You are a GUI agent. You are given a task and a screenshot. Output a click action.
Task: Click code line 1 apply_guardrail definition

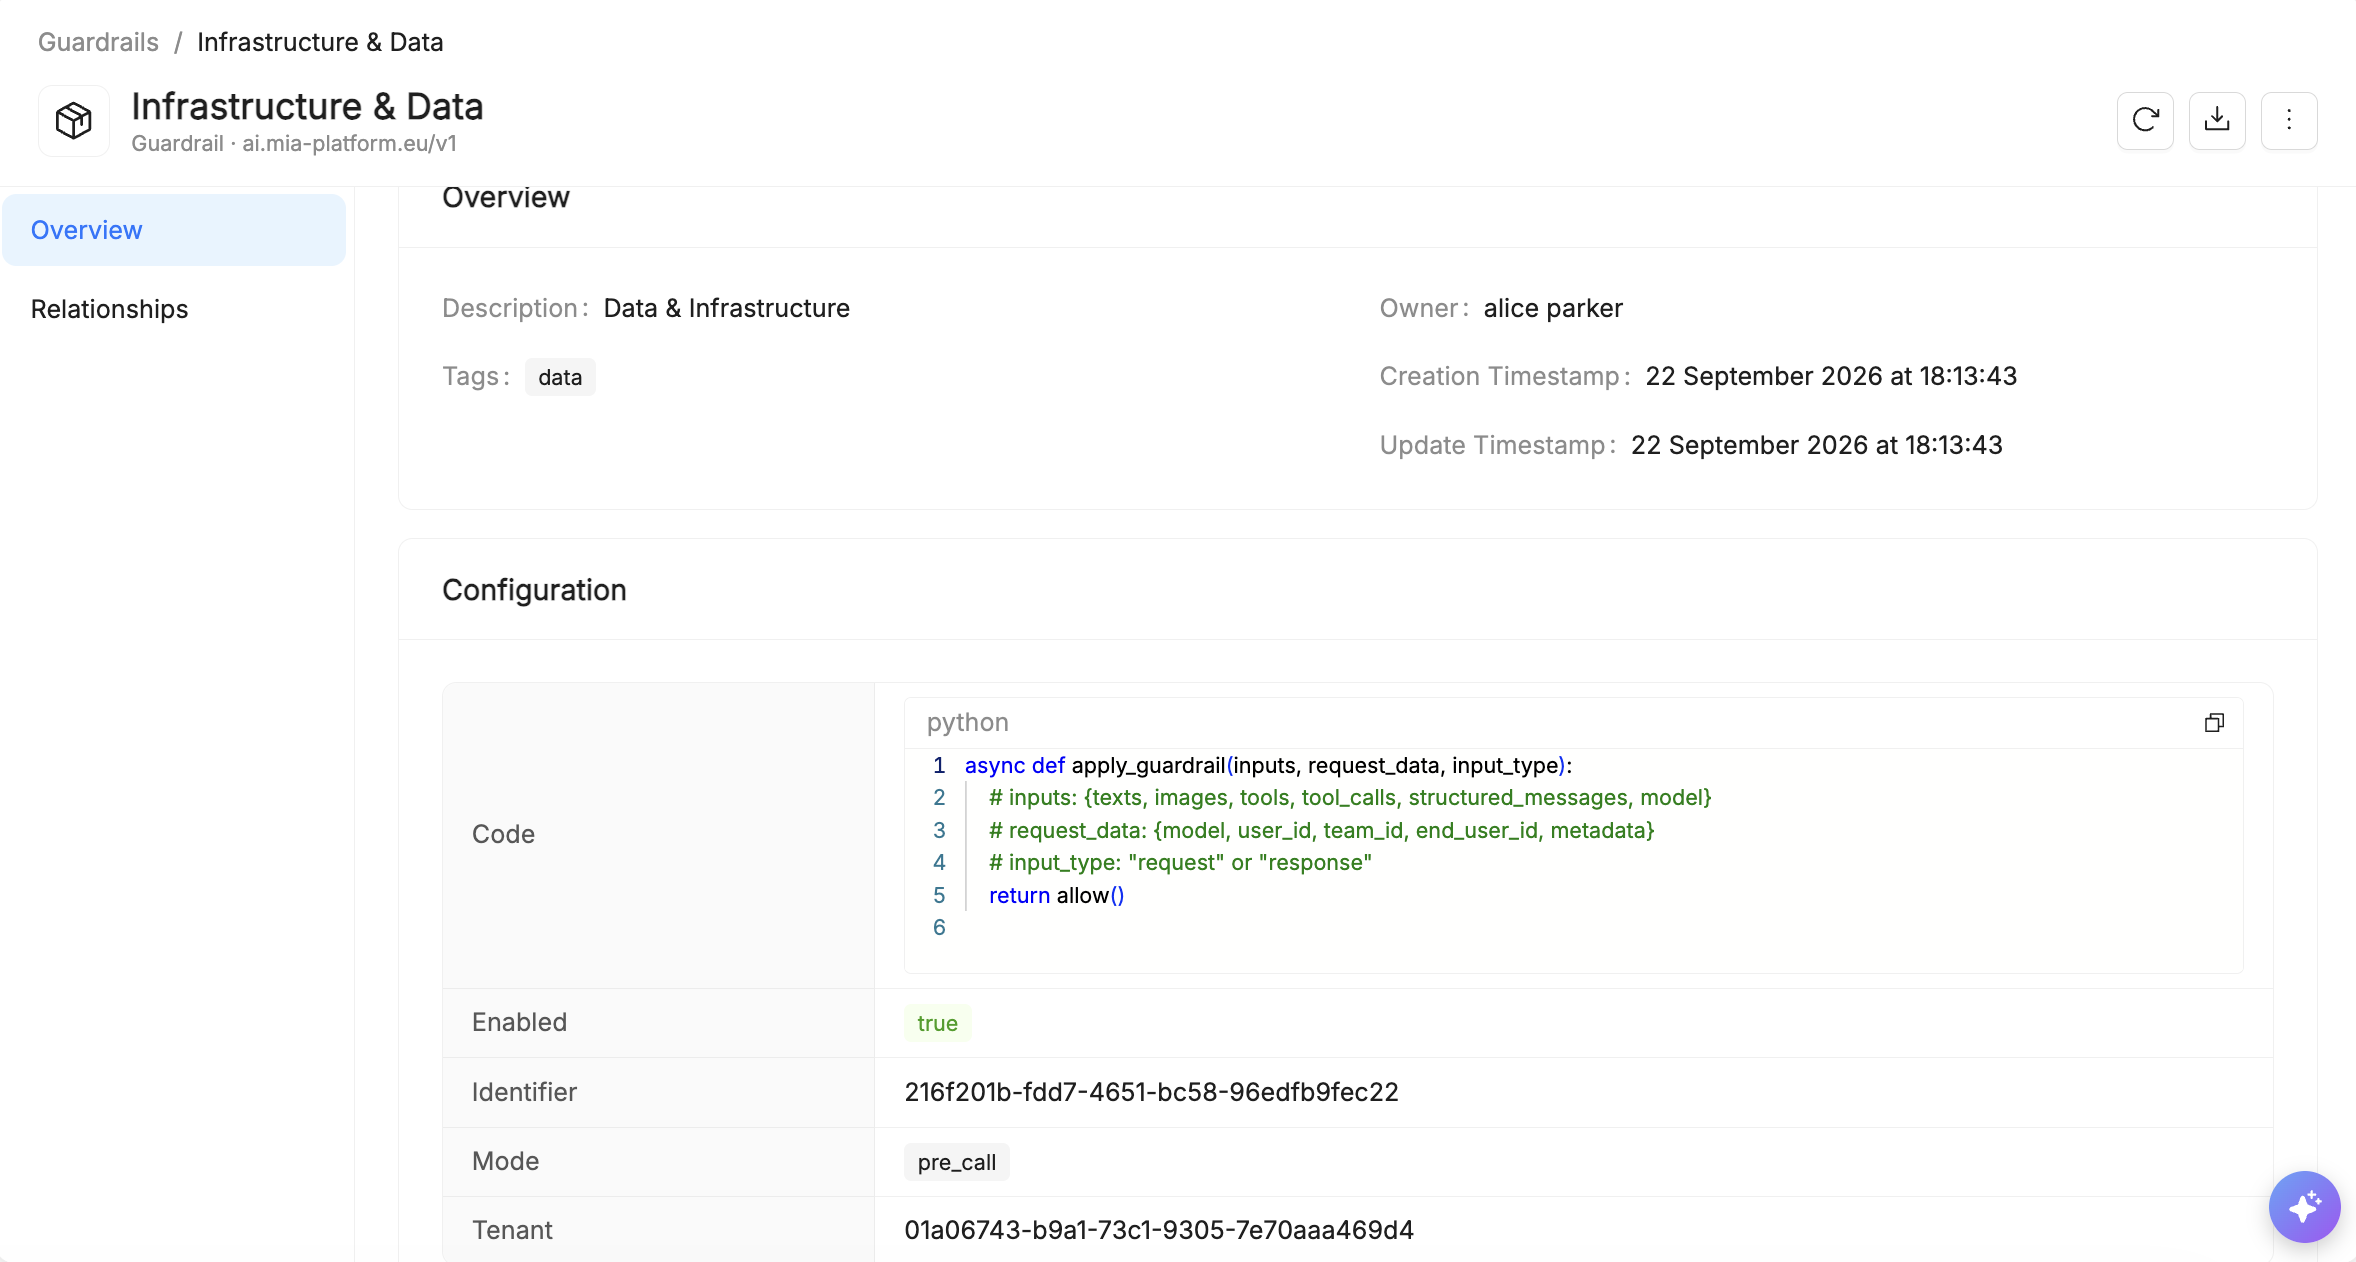tap(1268, 765)
